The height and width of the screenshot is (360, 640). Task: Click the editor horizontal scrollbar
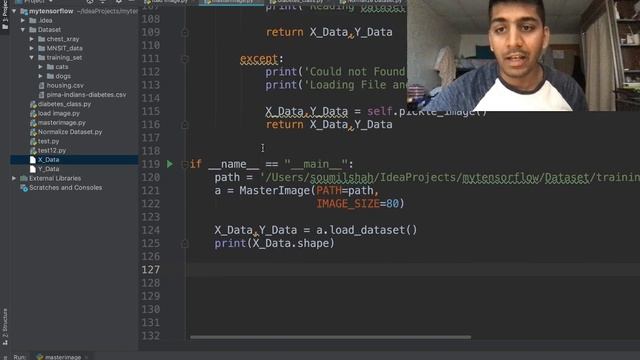[330, 337]
